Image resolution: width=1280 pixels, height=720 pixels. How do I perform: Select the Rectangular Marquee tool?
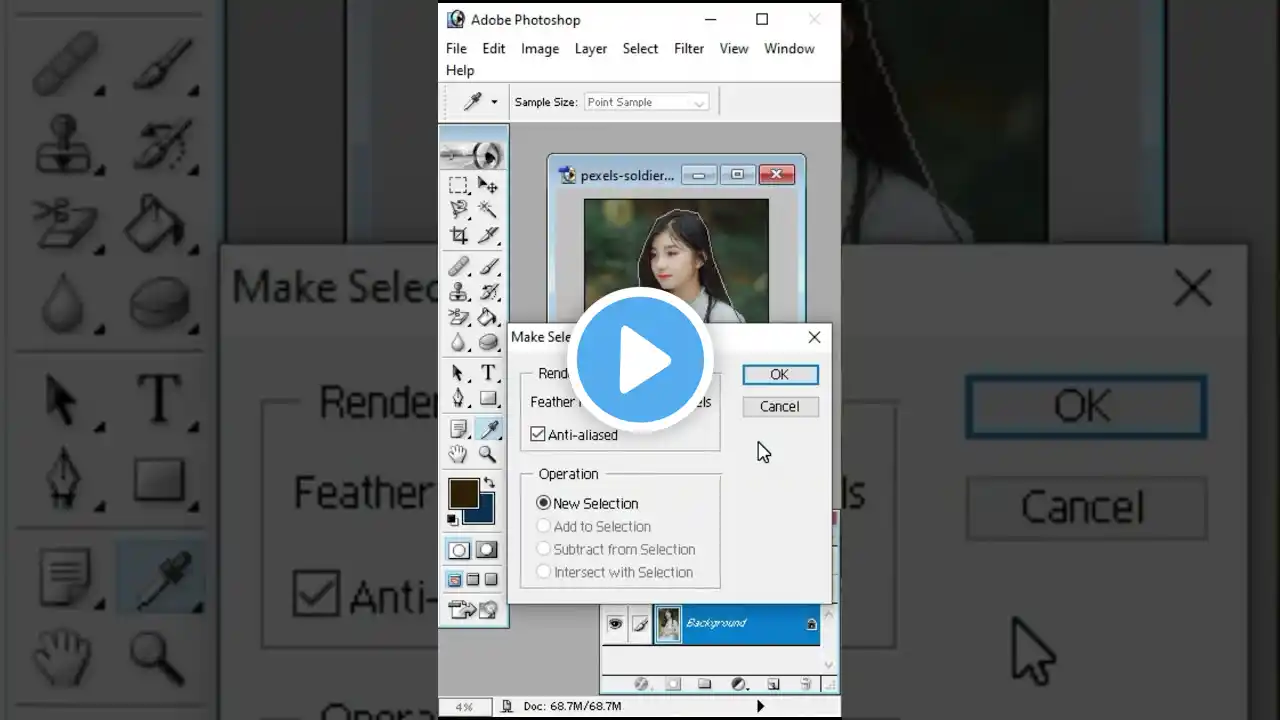point(458,185)
